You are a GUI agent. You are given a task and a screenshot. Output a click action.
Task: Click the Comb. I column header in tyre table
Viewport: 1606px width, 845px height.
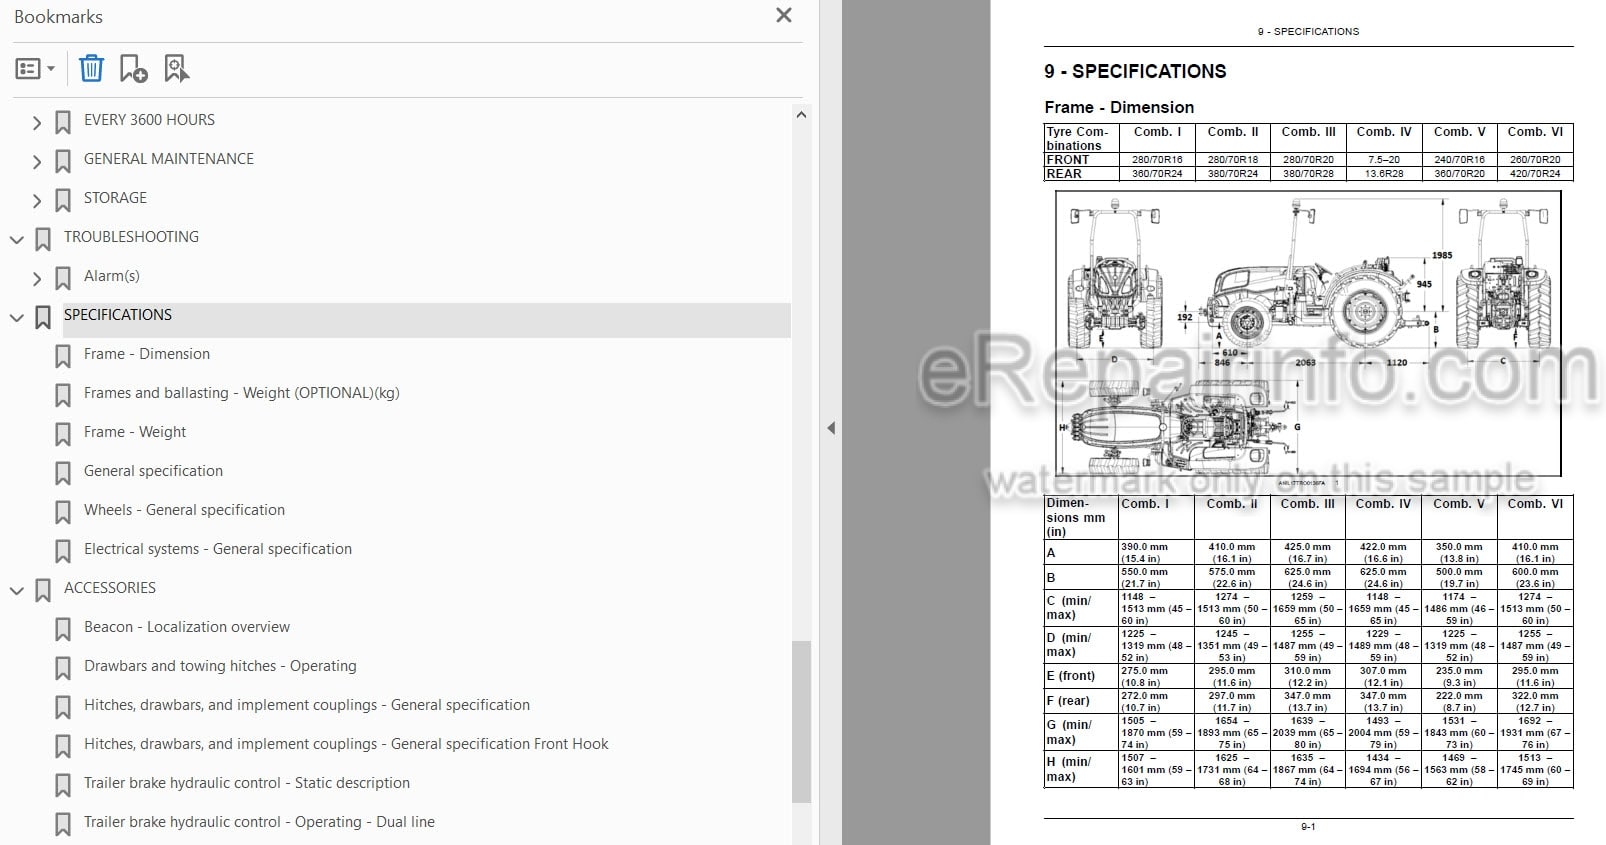pos(1157,132)
